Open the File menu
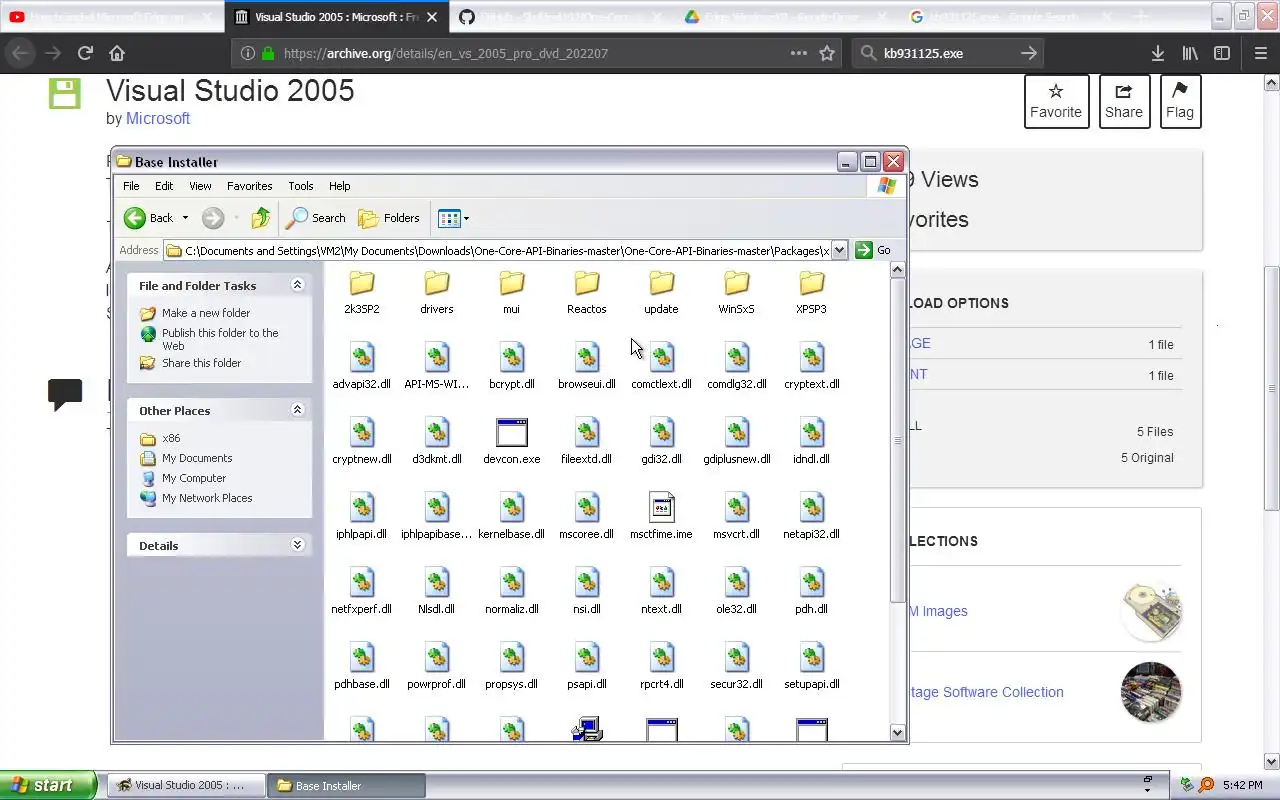This screenshot has width=1280, height=800. pos(131,186)
